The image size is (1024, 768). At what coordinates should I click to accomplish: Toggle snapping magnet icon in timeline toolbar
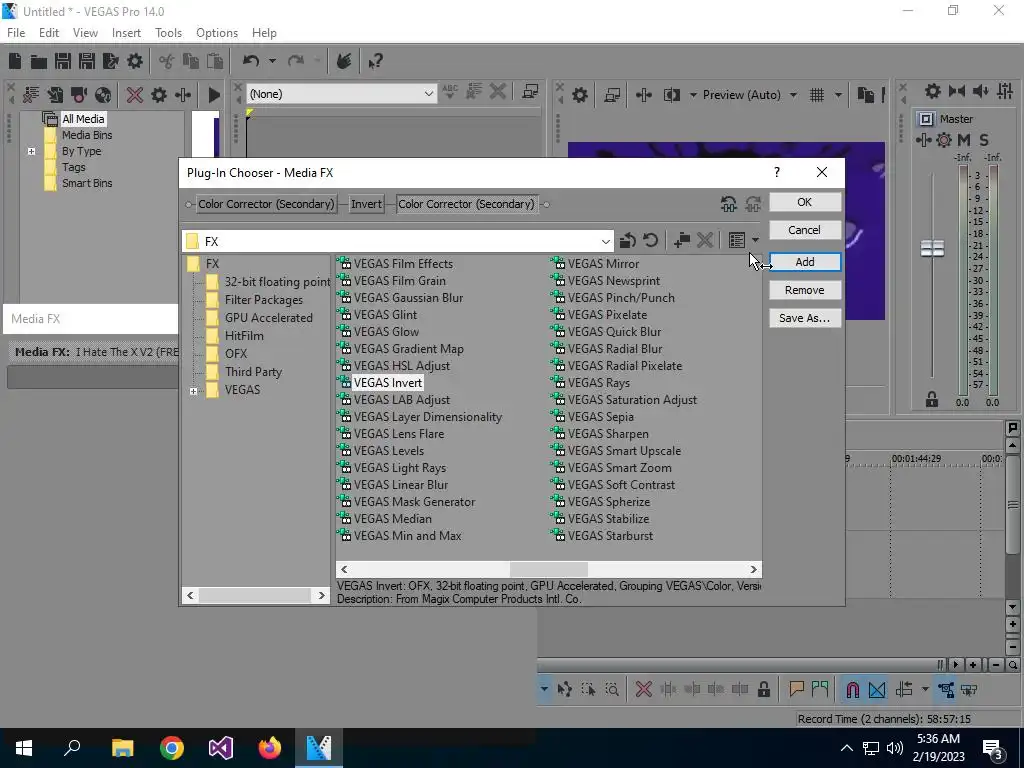(x=852, y=690)
